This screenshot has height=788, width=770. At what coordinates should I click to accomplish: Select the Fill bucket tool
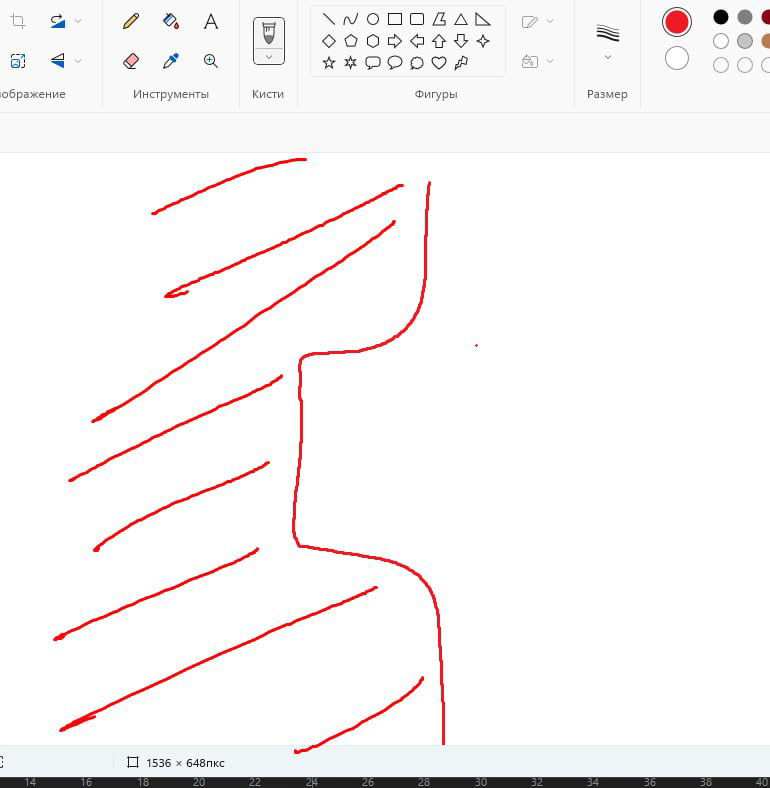click(171, 21)
